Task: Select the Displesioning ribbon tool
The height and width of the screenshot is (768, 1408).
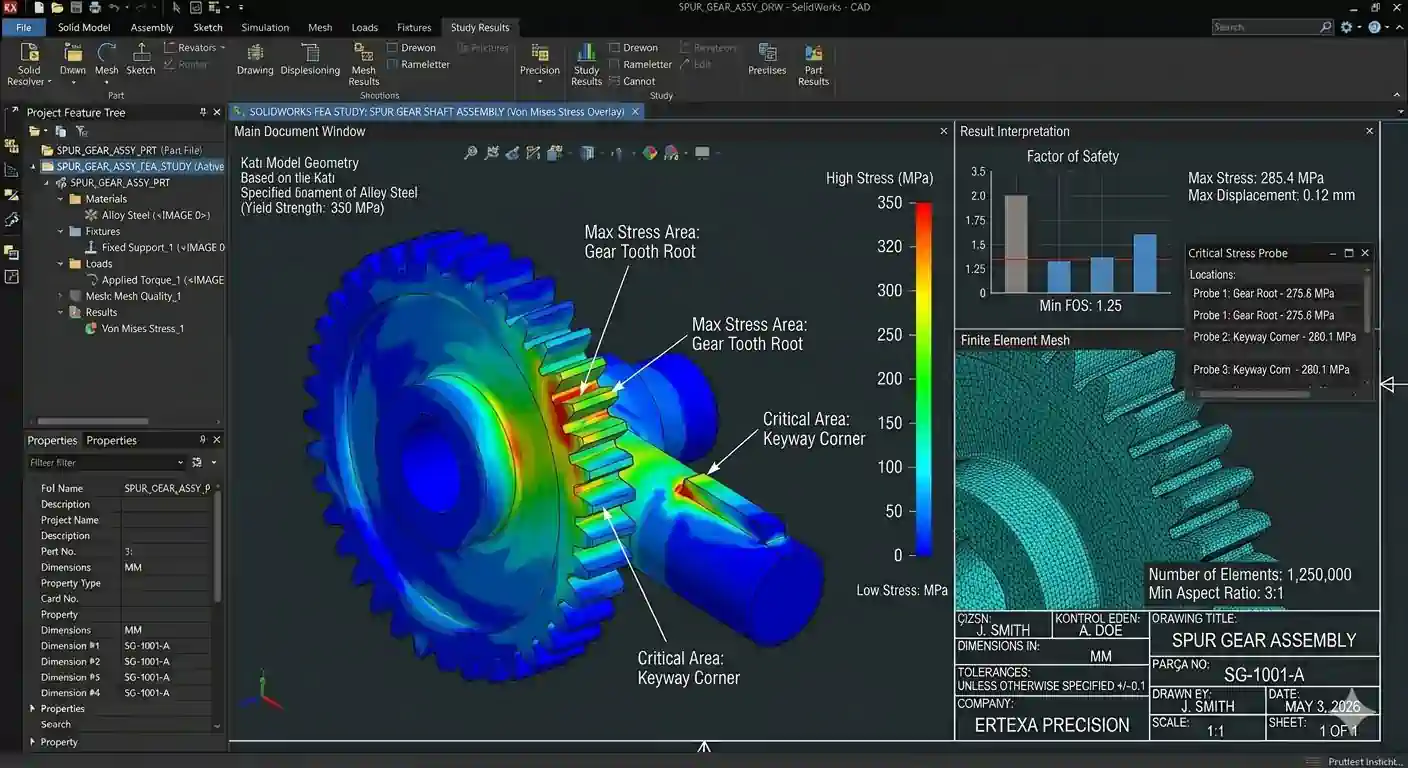Action: point(310,60)
